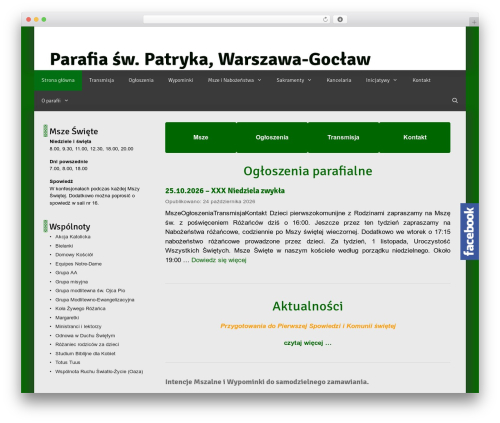Open a new browser tab with plus button
This screenshot has height=423, width=500.
coord(474,22)
